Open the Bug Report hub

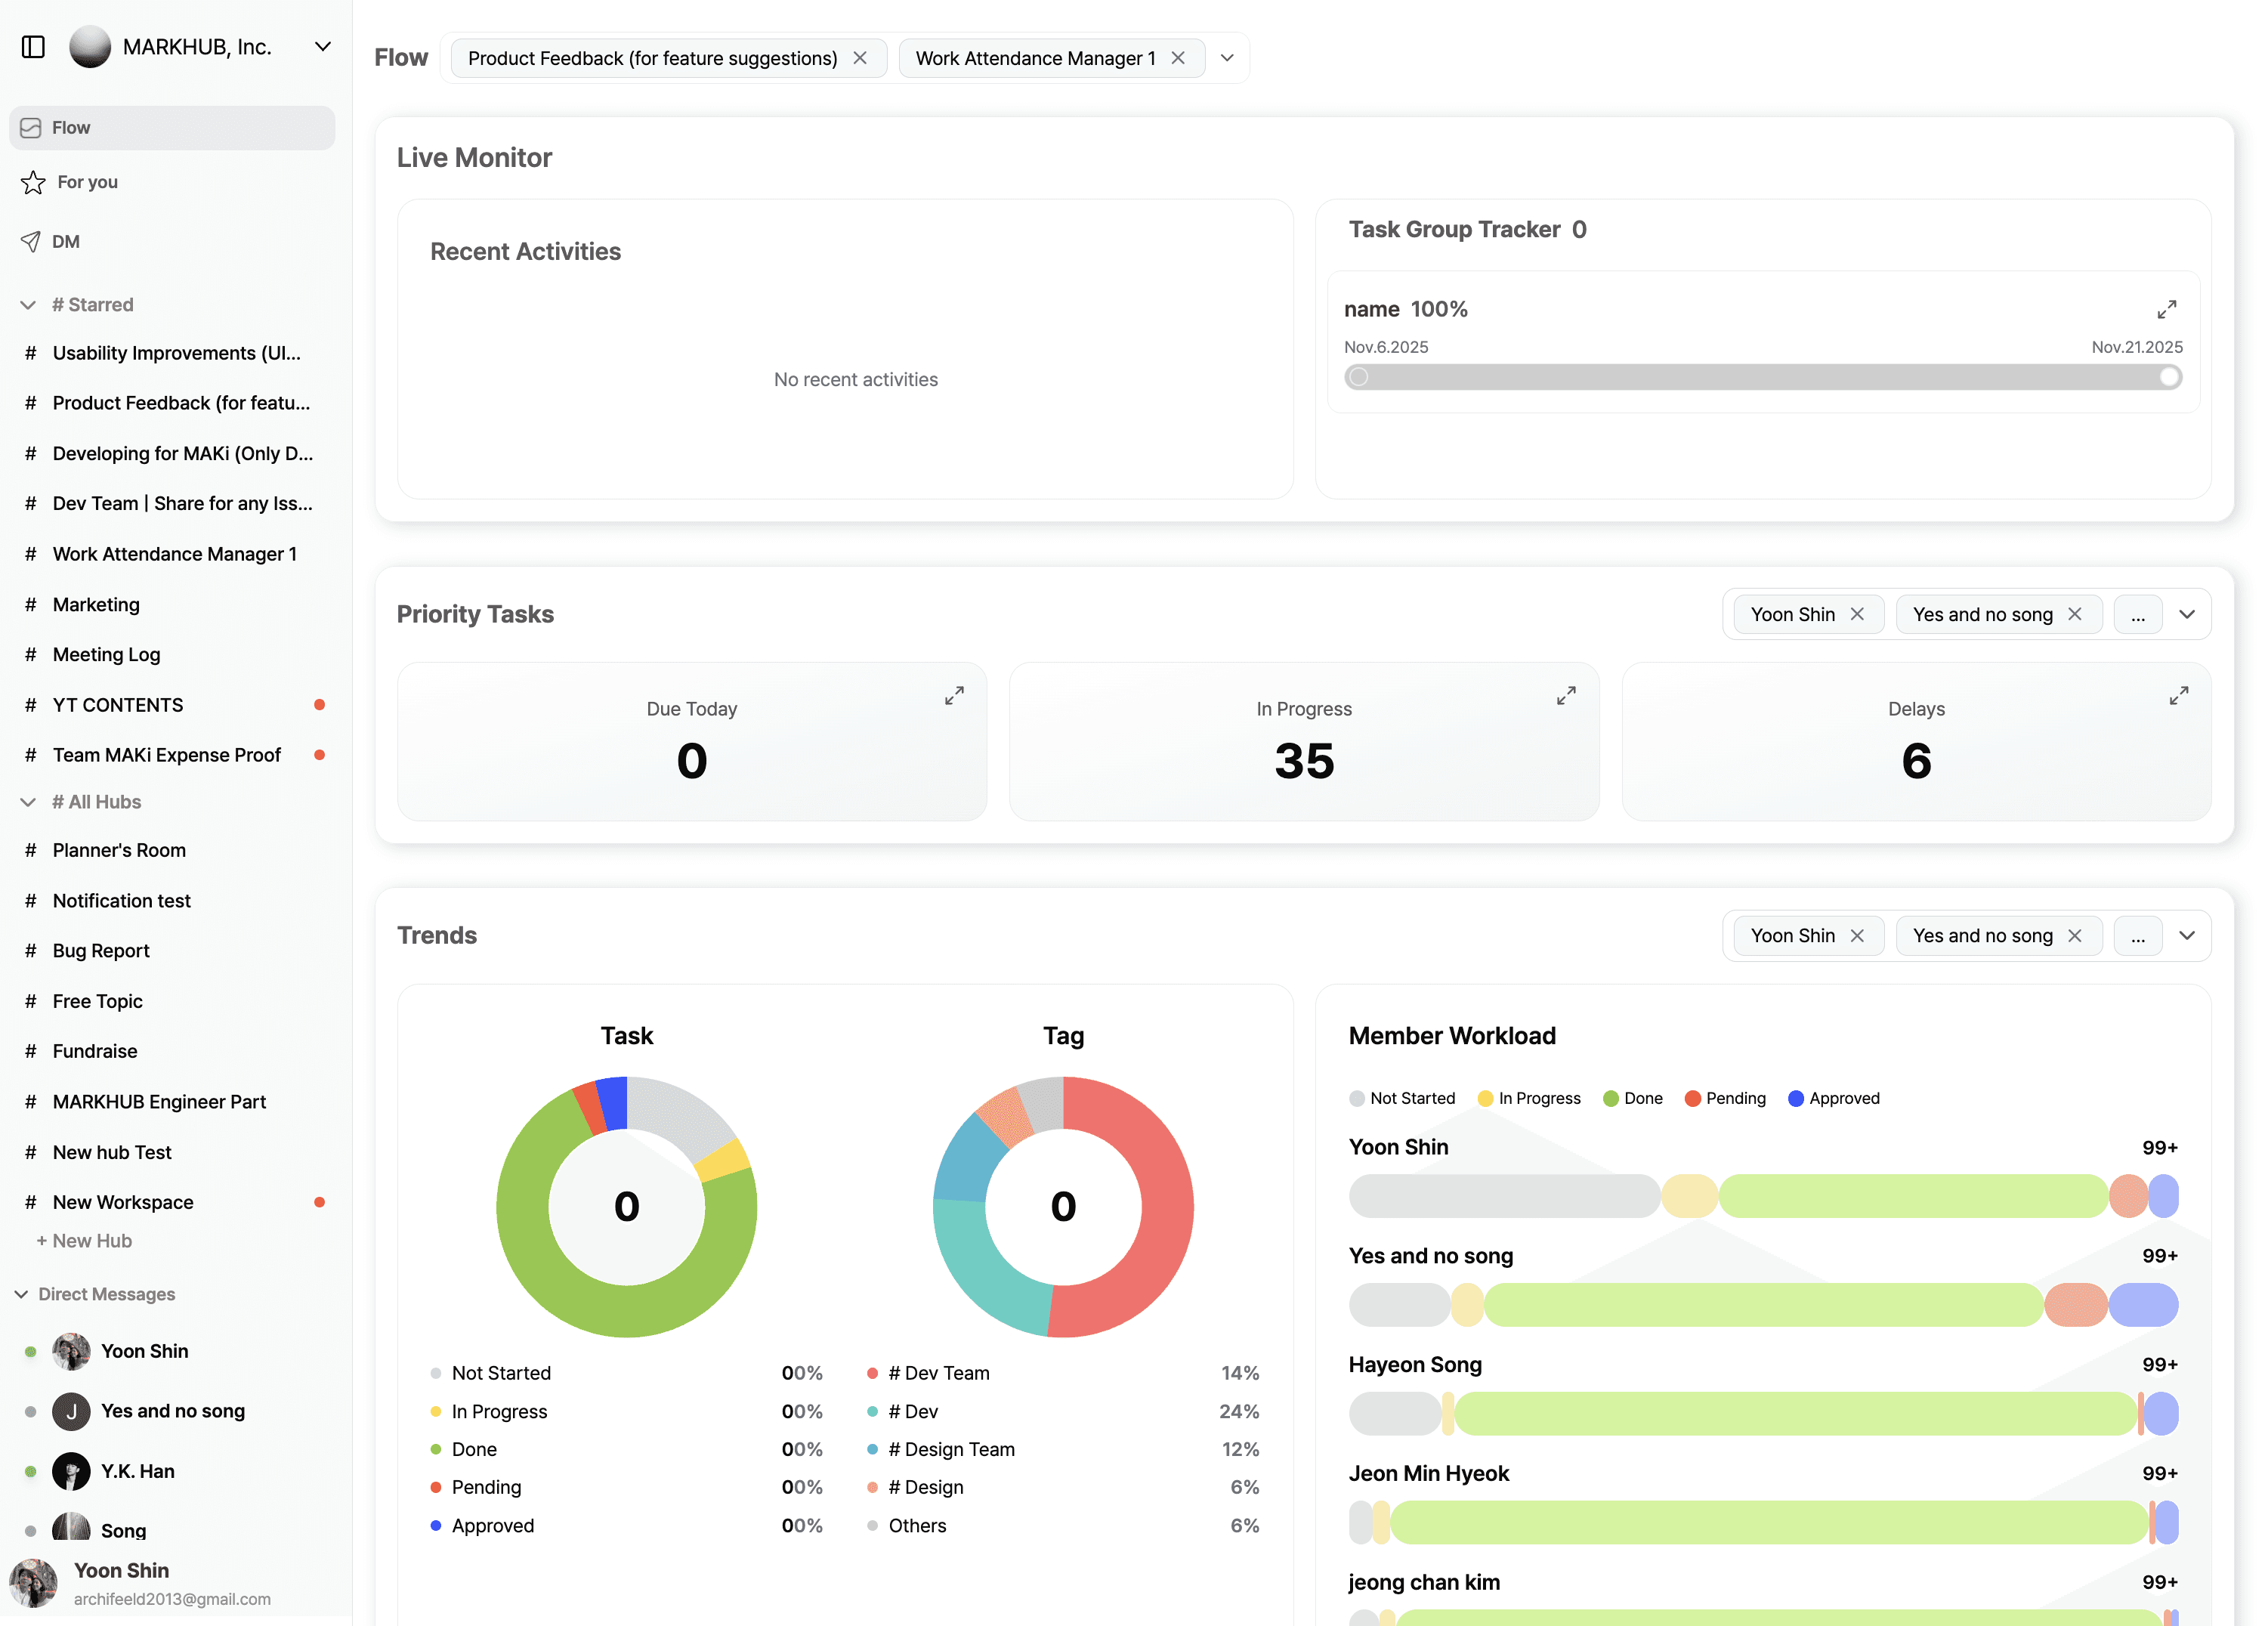101,950
